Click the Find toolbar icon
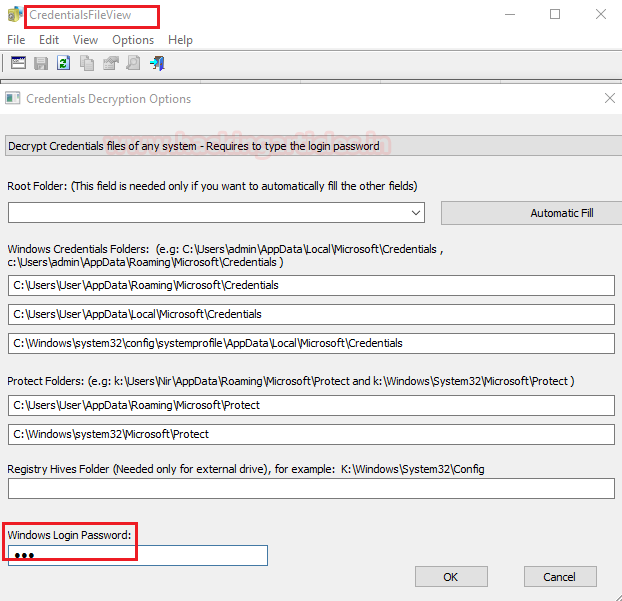The height and width of the screenshot is (601, 622). (x=133, y=63)
